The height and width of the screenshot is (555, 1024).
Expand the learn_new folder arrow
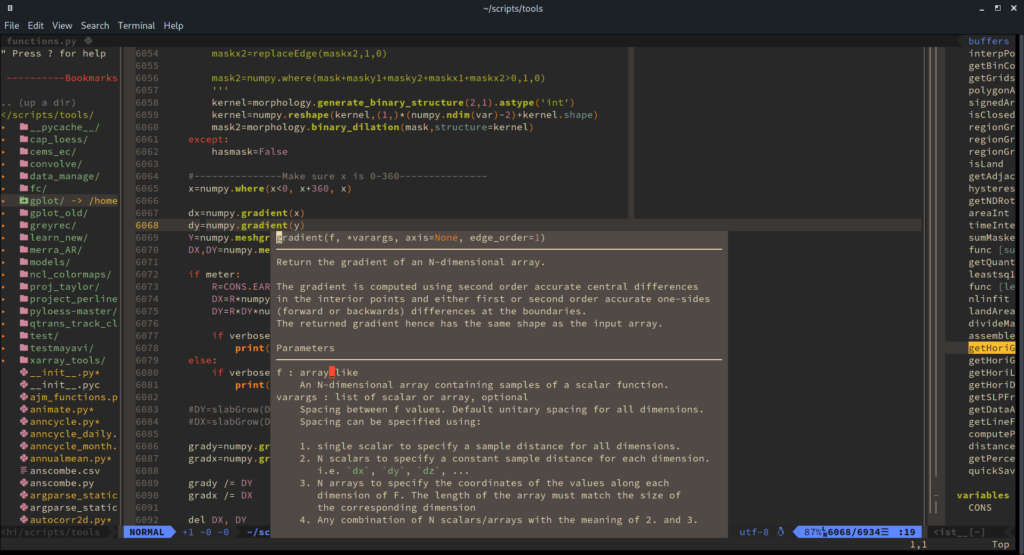[4, 238]
